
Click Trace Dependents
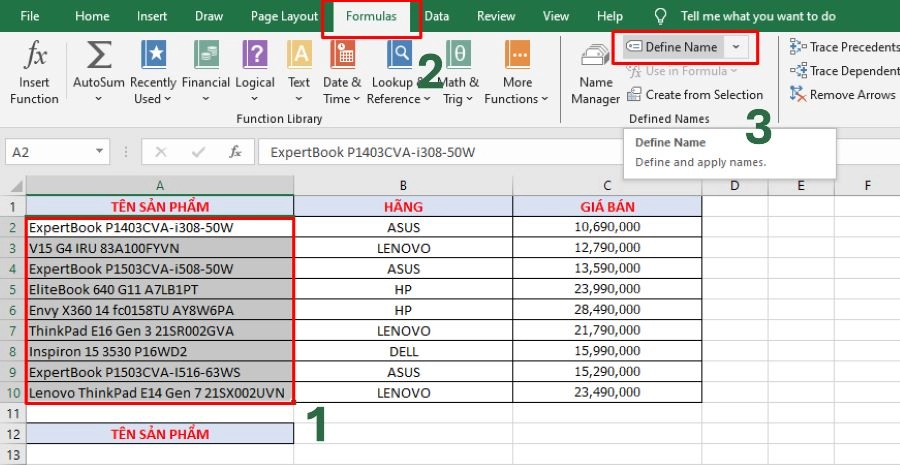point(844,71)
